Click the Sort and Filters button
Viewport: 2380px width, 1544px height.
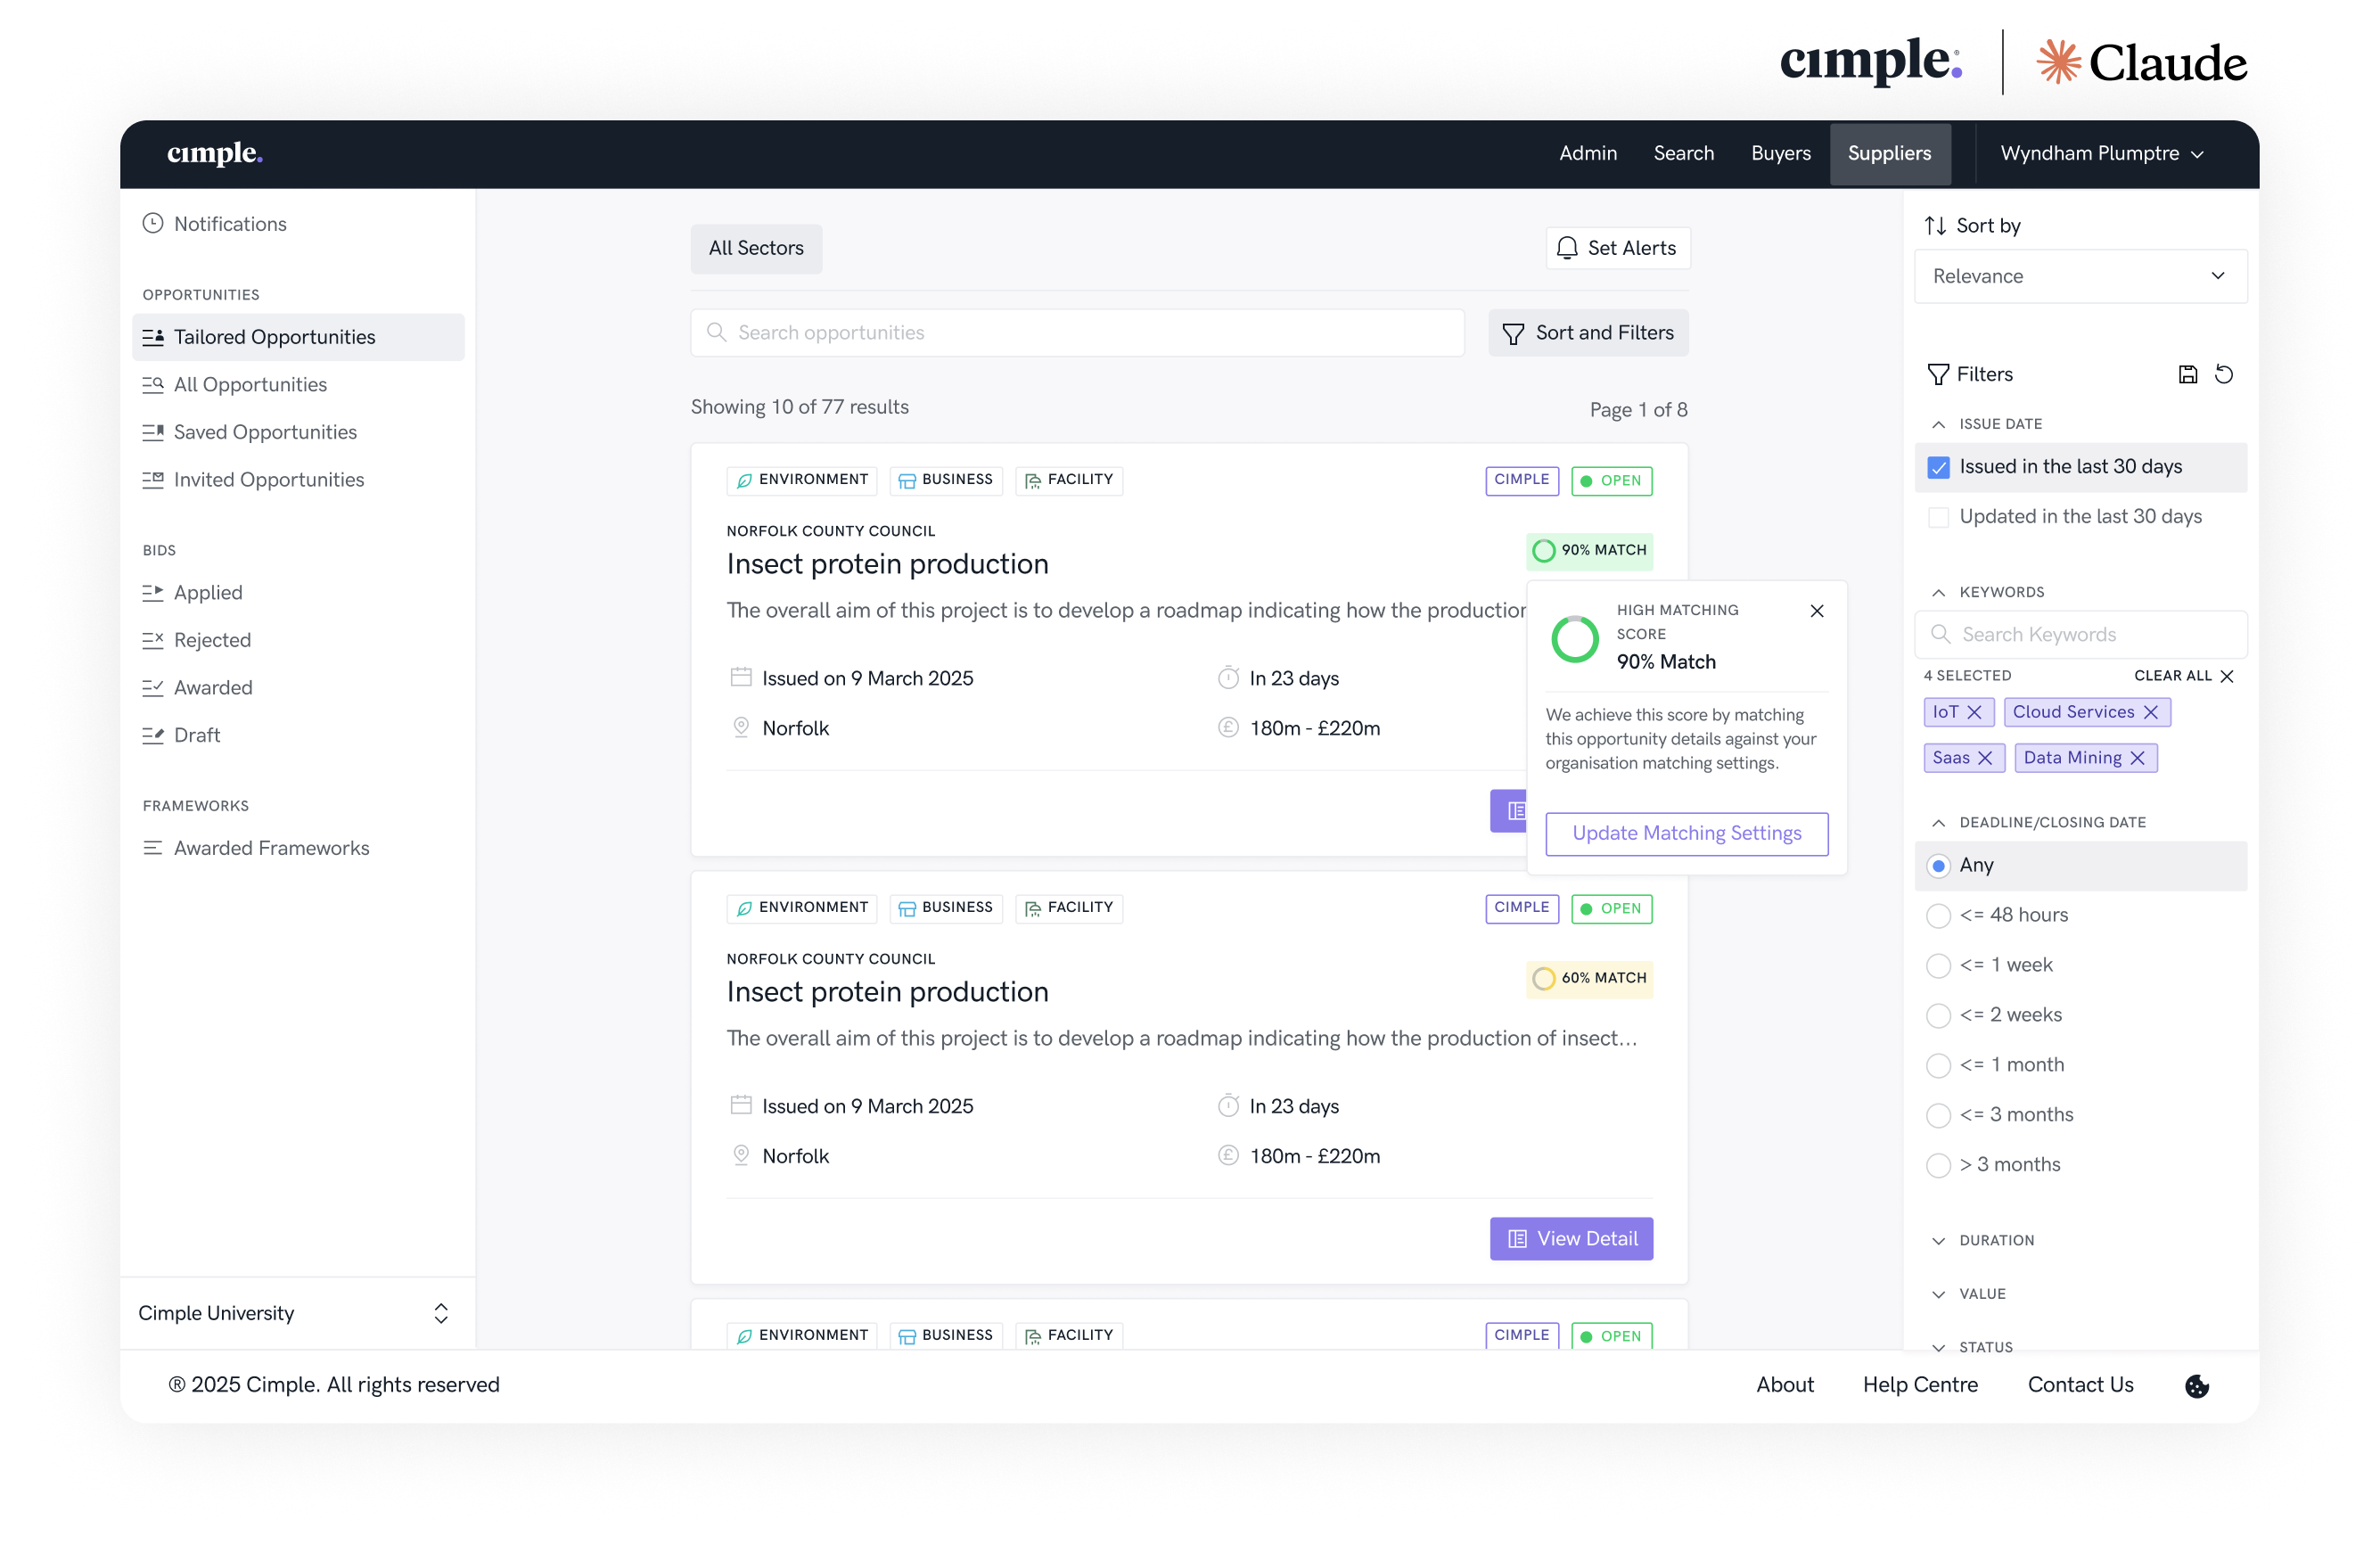(x=1589, y=333)
